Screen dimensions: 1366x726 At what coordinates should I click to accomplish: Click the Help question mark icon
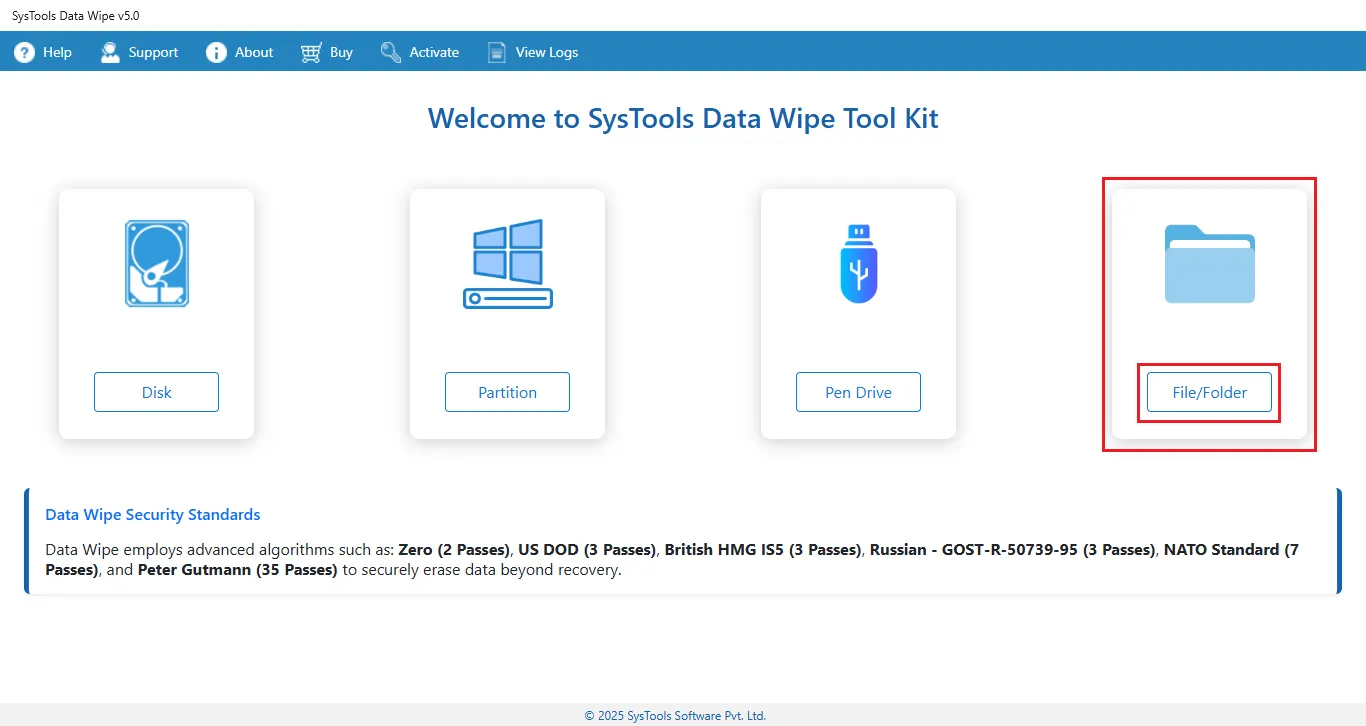pyautogui.click(x=24, y=52)
